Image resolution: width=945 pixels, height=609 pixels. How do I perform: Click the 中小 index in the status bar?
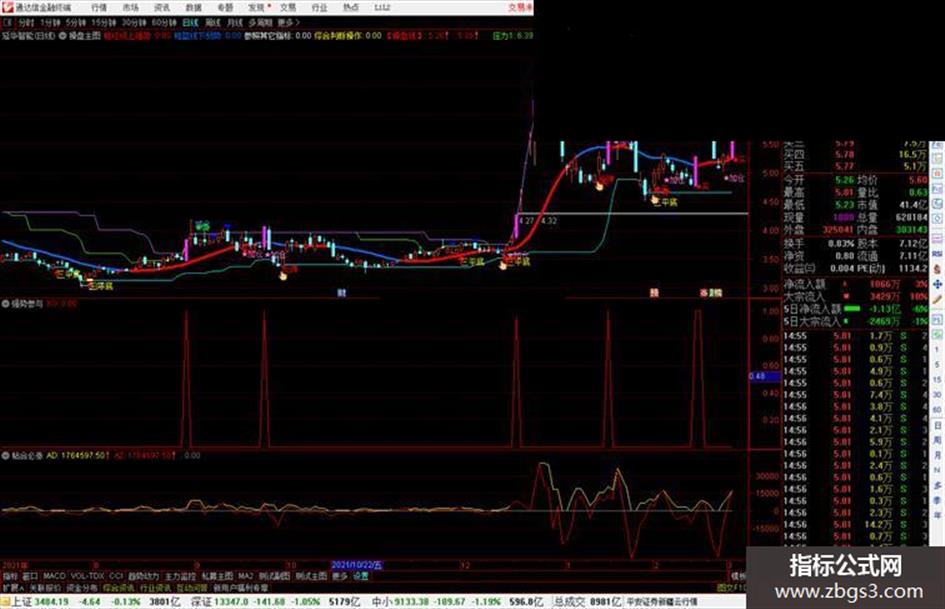[381, 602]
